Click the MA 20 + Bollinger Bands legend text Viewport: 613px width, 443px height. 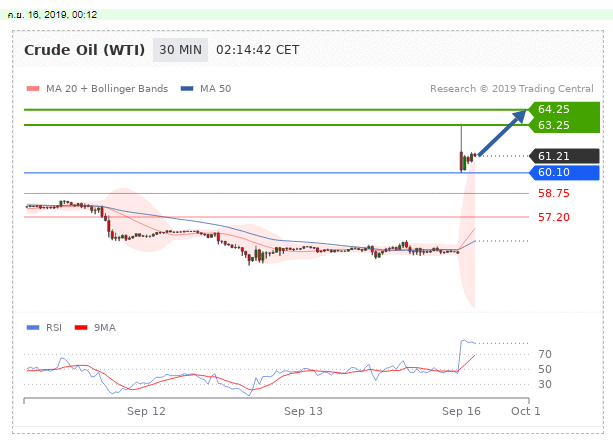[x=107, y=89]
